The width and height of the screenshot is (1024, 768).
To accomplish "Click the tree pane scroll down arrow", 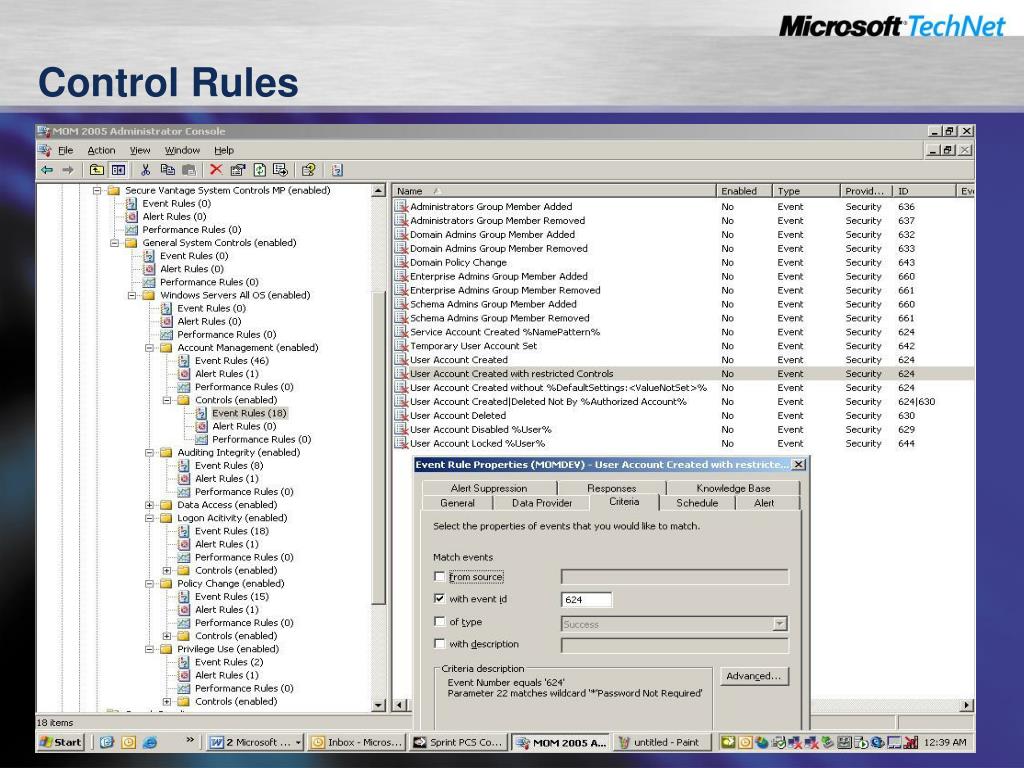I will click(378, 705).
